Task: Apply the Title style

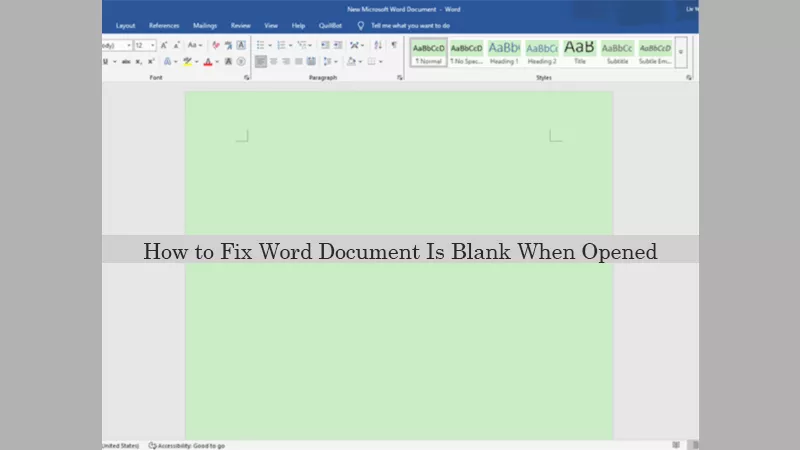Action: click(x=580, y=52)
